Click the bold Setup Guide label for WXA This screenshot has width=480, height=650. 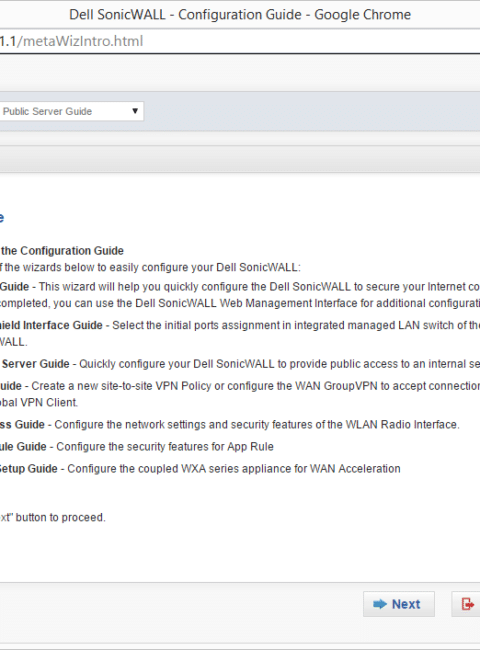(x=29, y=469)
